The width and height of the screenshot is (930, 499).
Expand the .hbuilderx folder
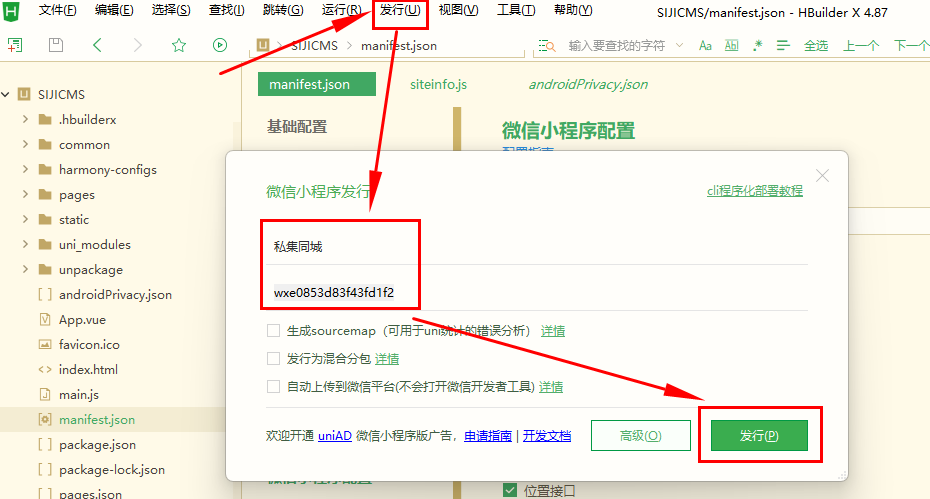[x=25, y=119]
